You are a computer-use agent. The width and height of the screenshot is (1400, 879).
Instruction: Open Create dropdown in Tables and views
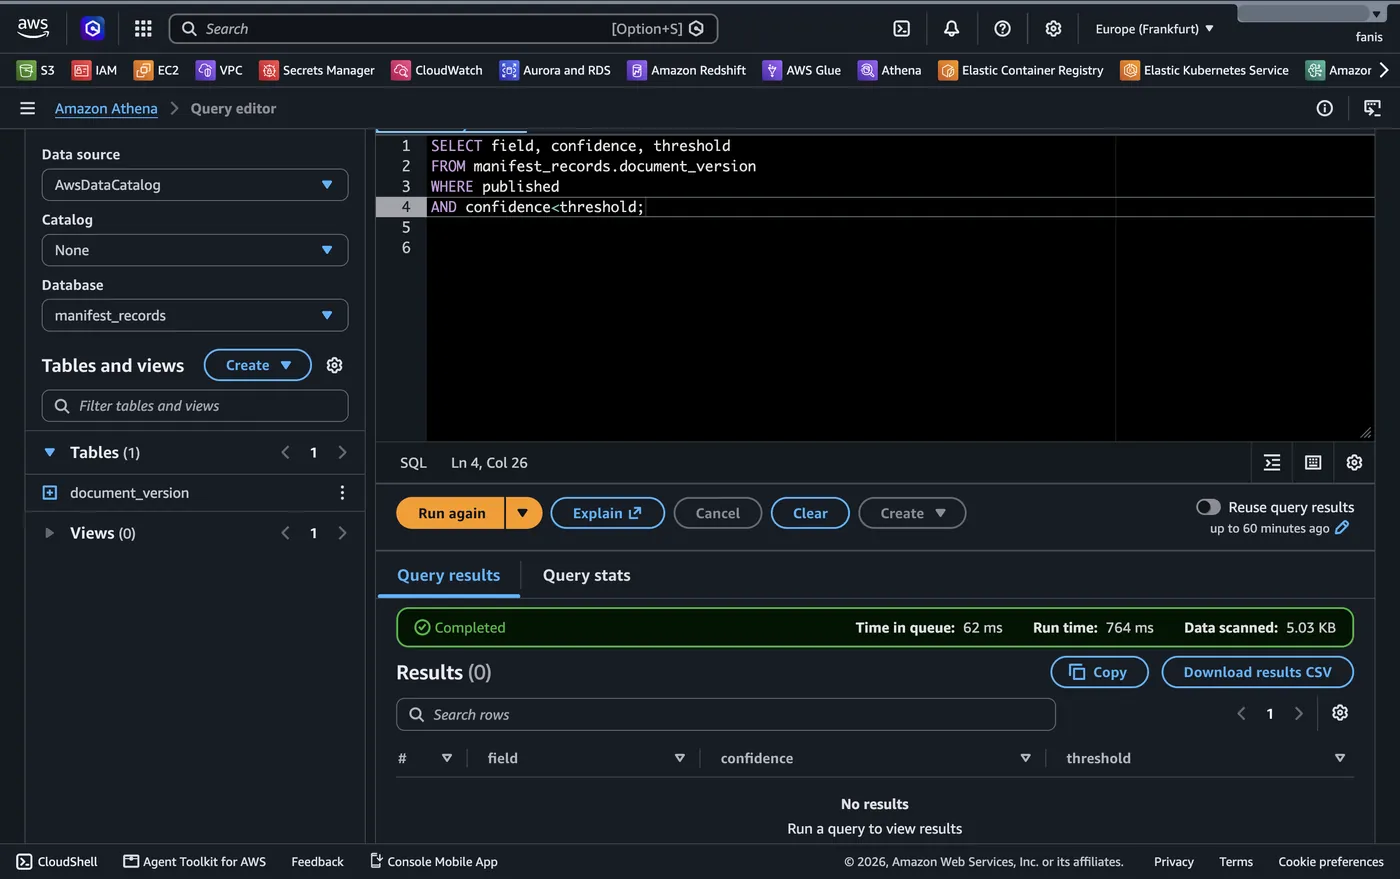(258, 365)
